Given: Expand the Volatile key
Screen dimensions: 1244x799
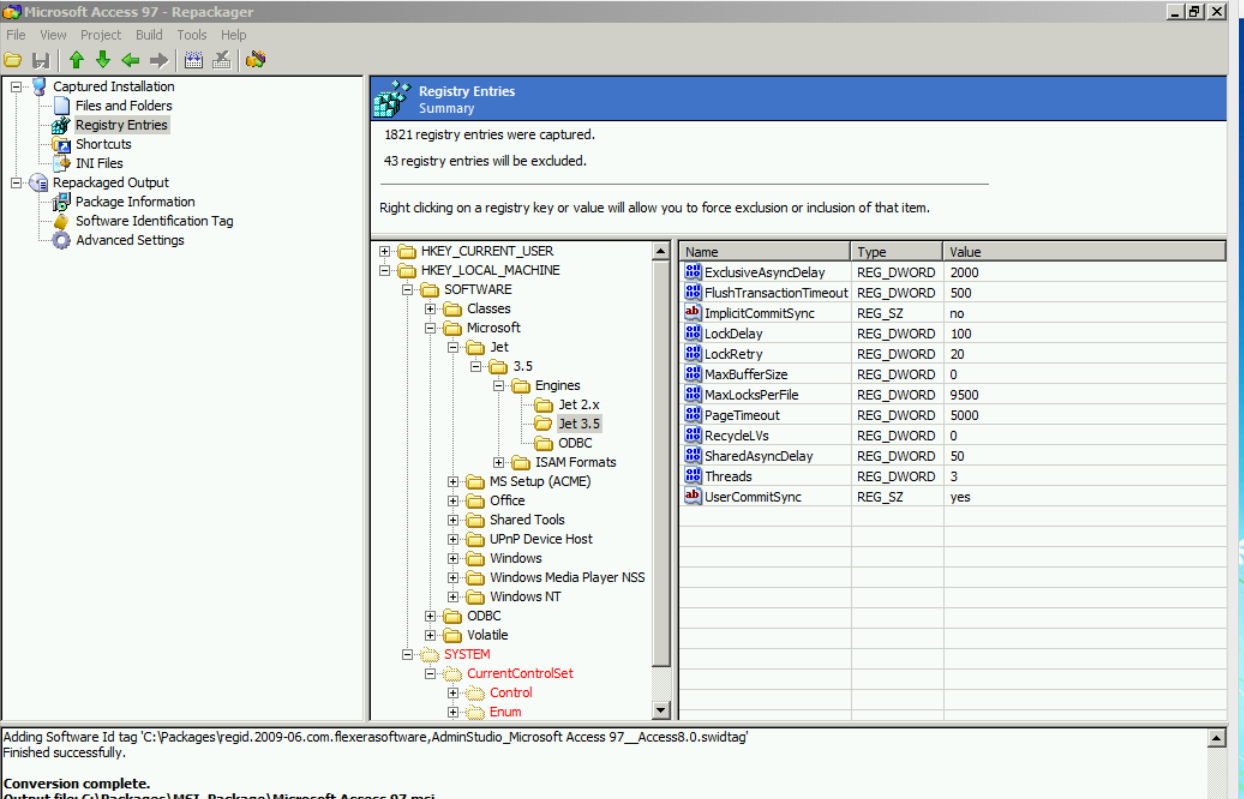Looking at the screenshot, I should (x=431, y=635).
